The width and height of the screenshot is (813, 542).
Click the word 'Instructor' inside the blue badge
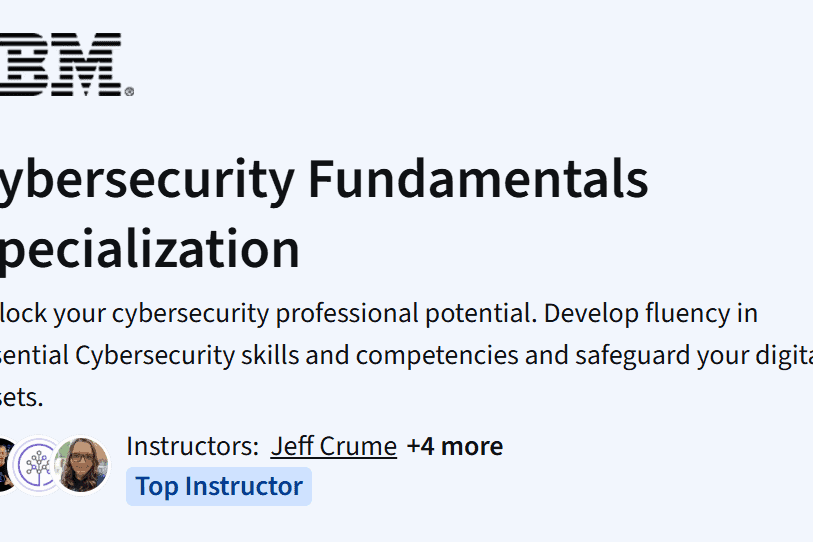[x=243, y=487]
